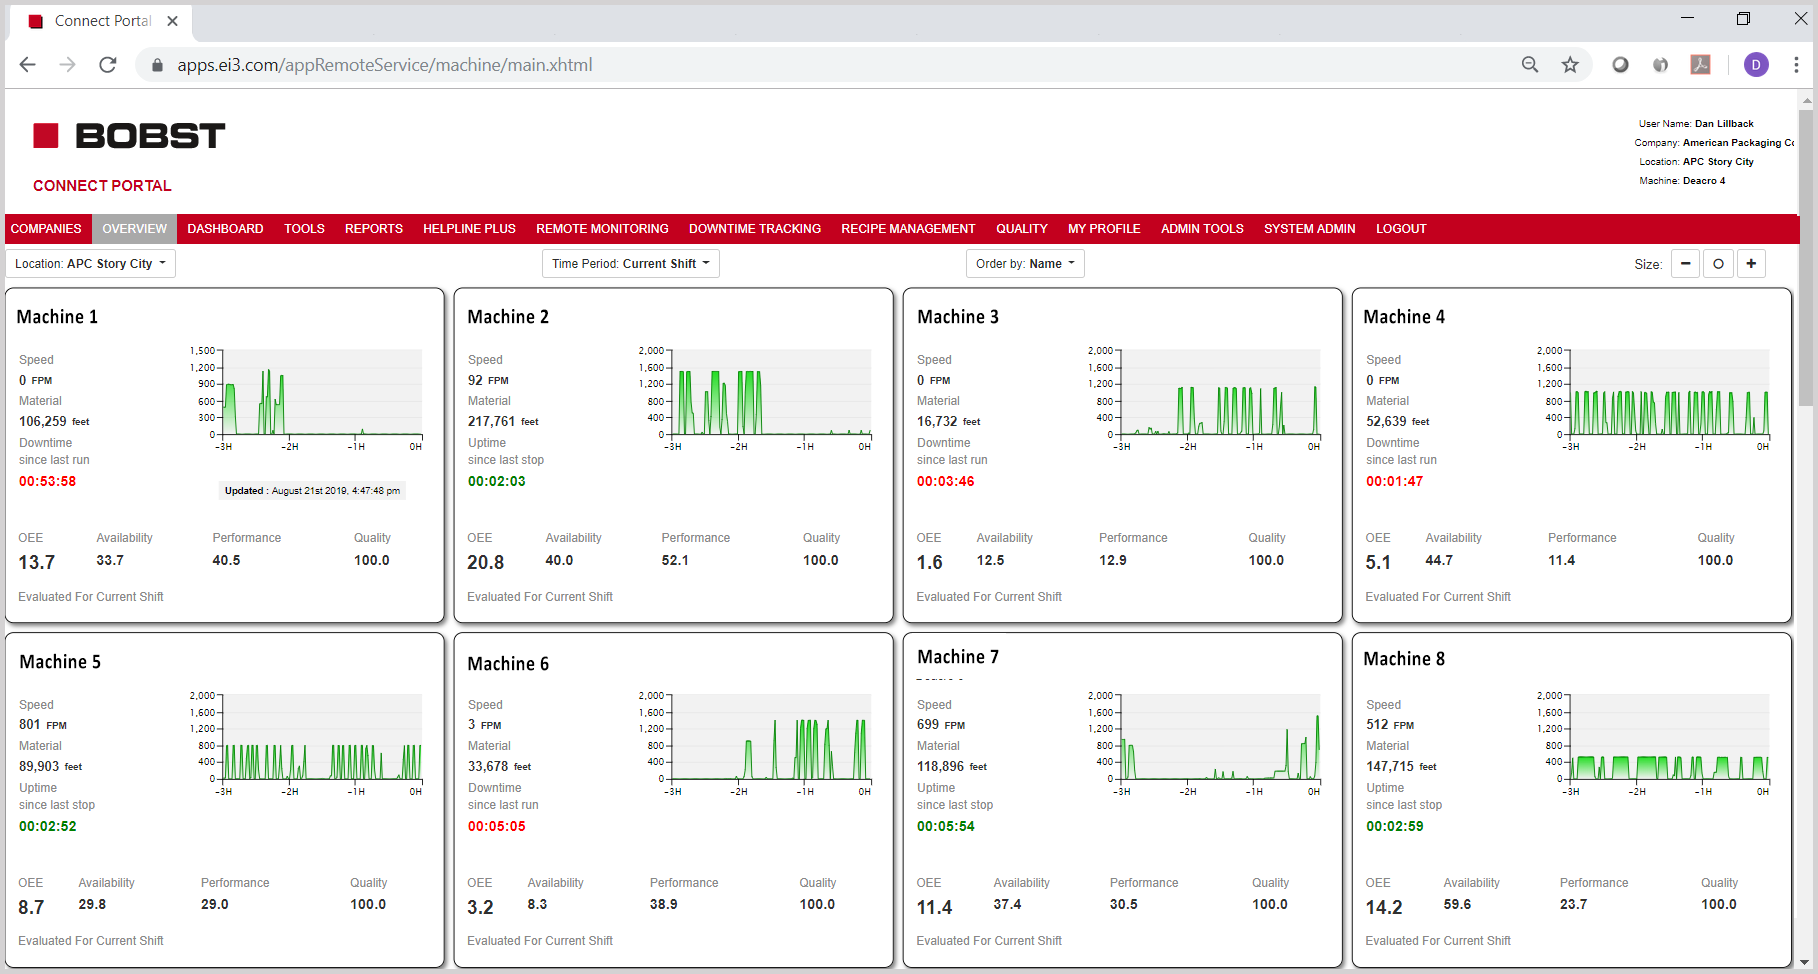Click the browser zoom magnifier icon
Image resolution: width=1818 pixels, height=974 pixels.
point(1530,65)
